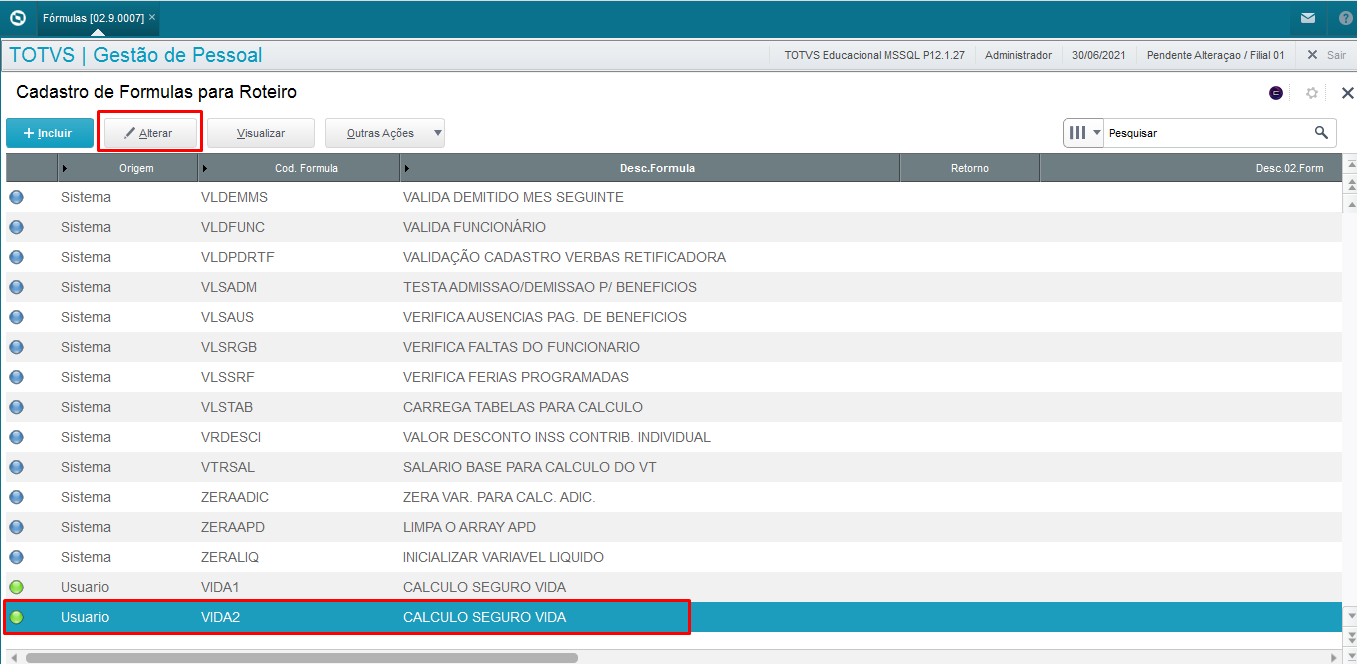Click blue status dot of VLSSRF row

pos(16,377)
